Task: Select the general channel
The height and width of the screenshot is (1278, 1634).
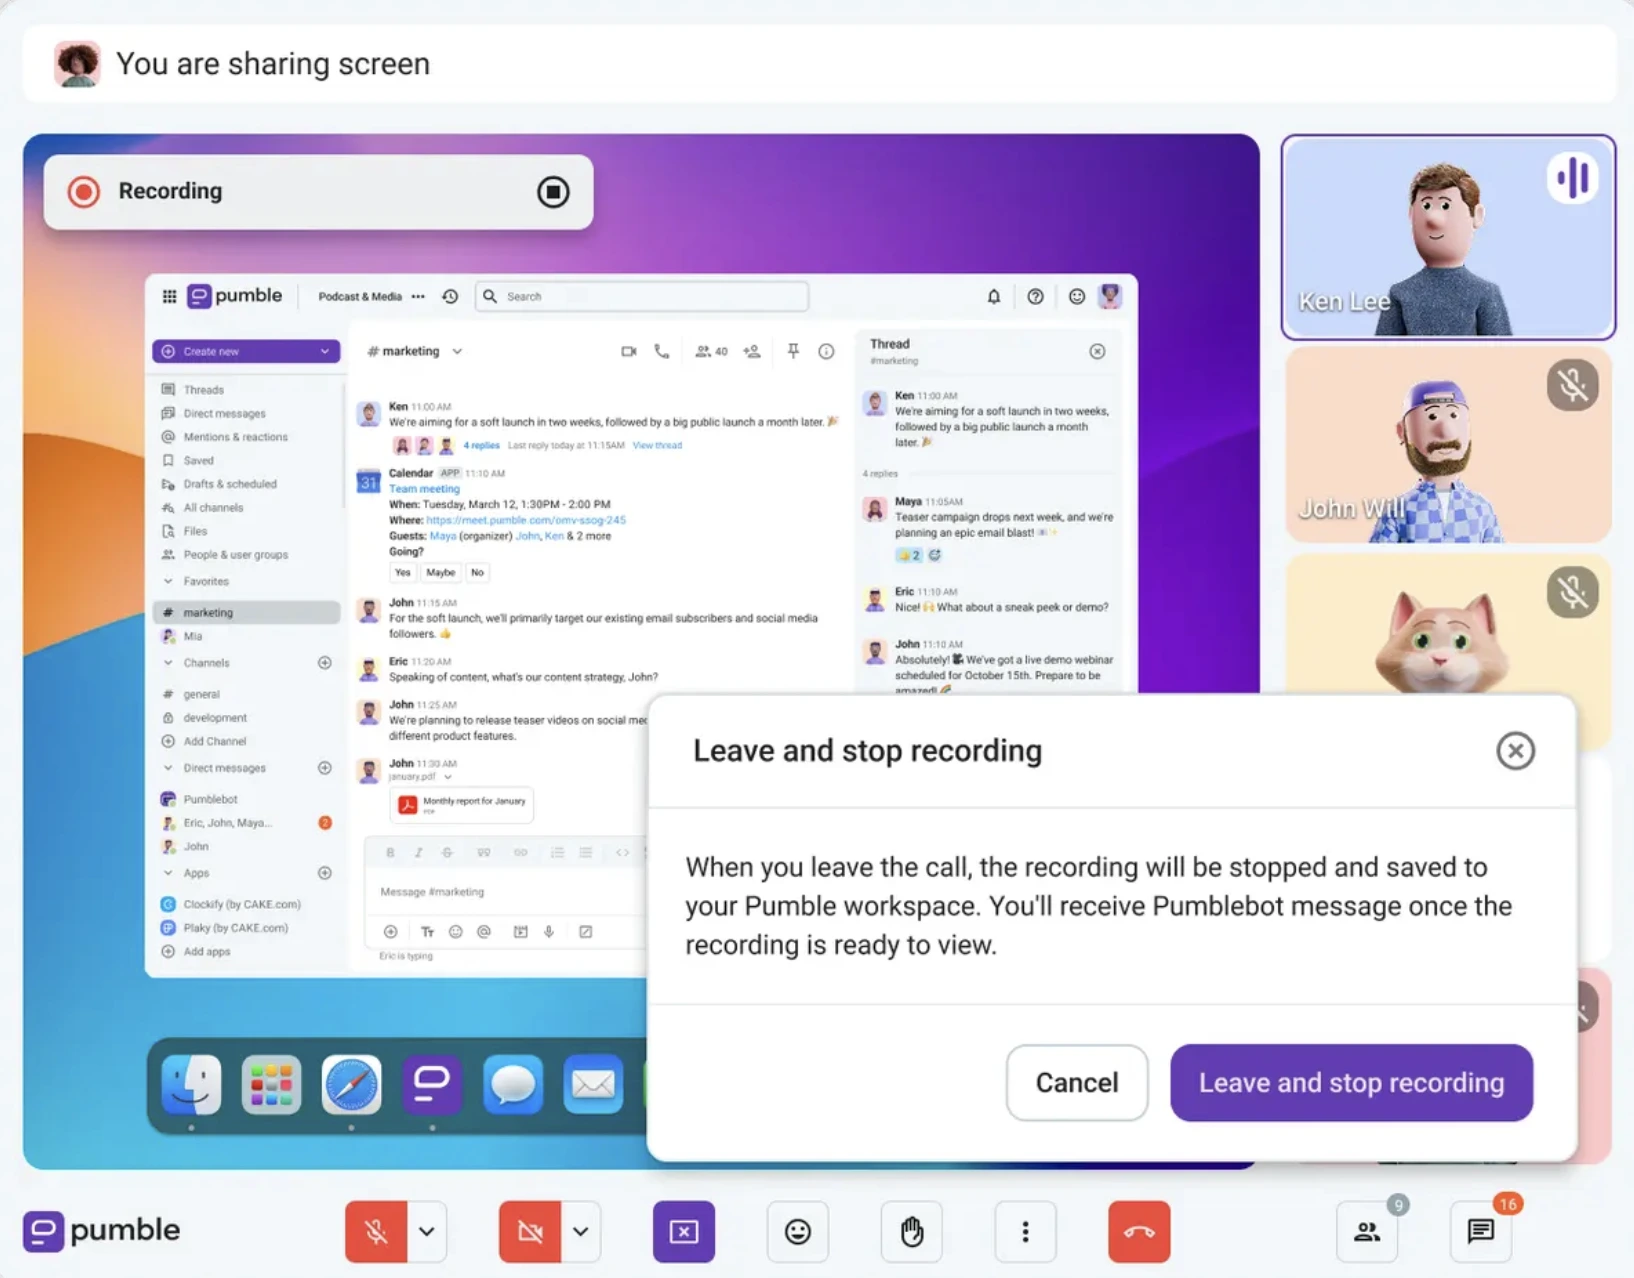Action: coord(201,694)
